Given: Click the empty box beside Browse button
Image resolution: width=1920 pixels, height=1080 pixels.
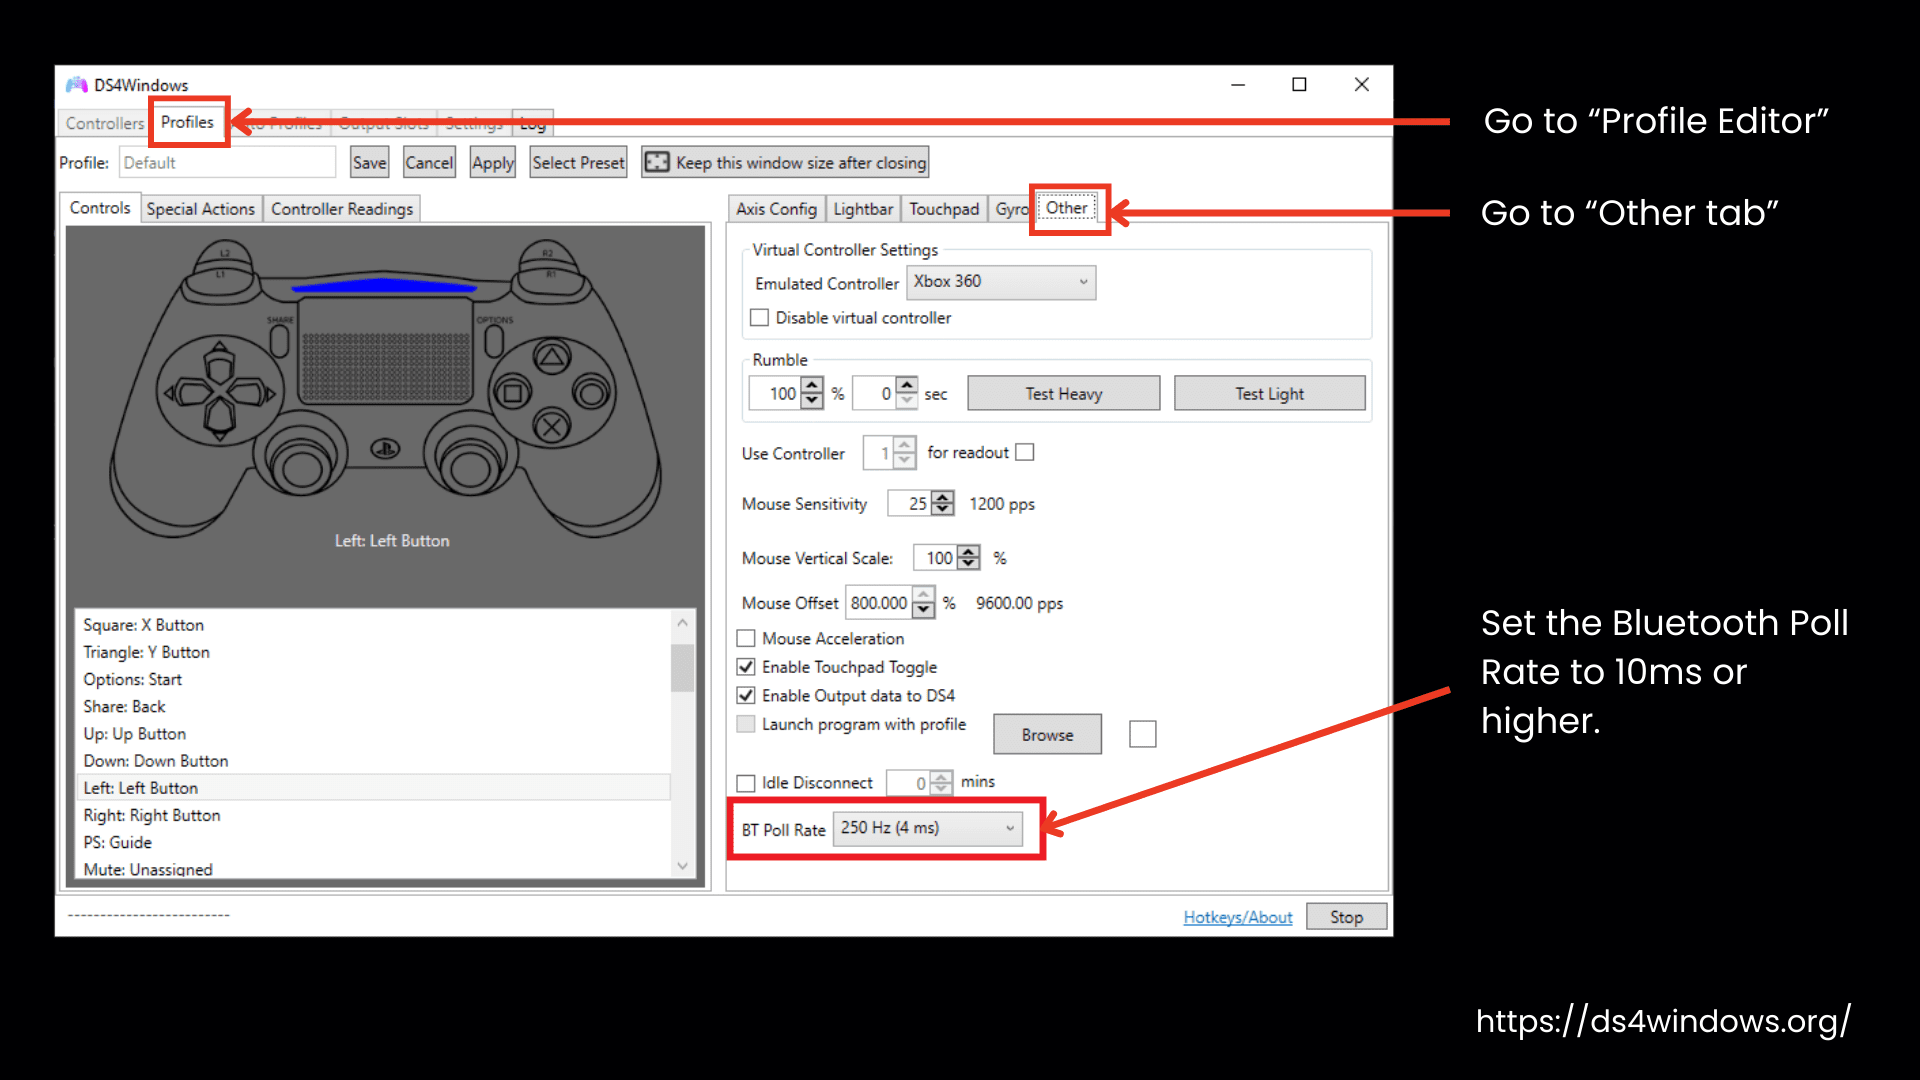Looking at the screenshot, I should coord(1143,735).
